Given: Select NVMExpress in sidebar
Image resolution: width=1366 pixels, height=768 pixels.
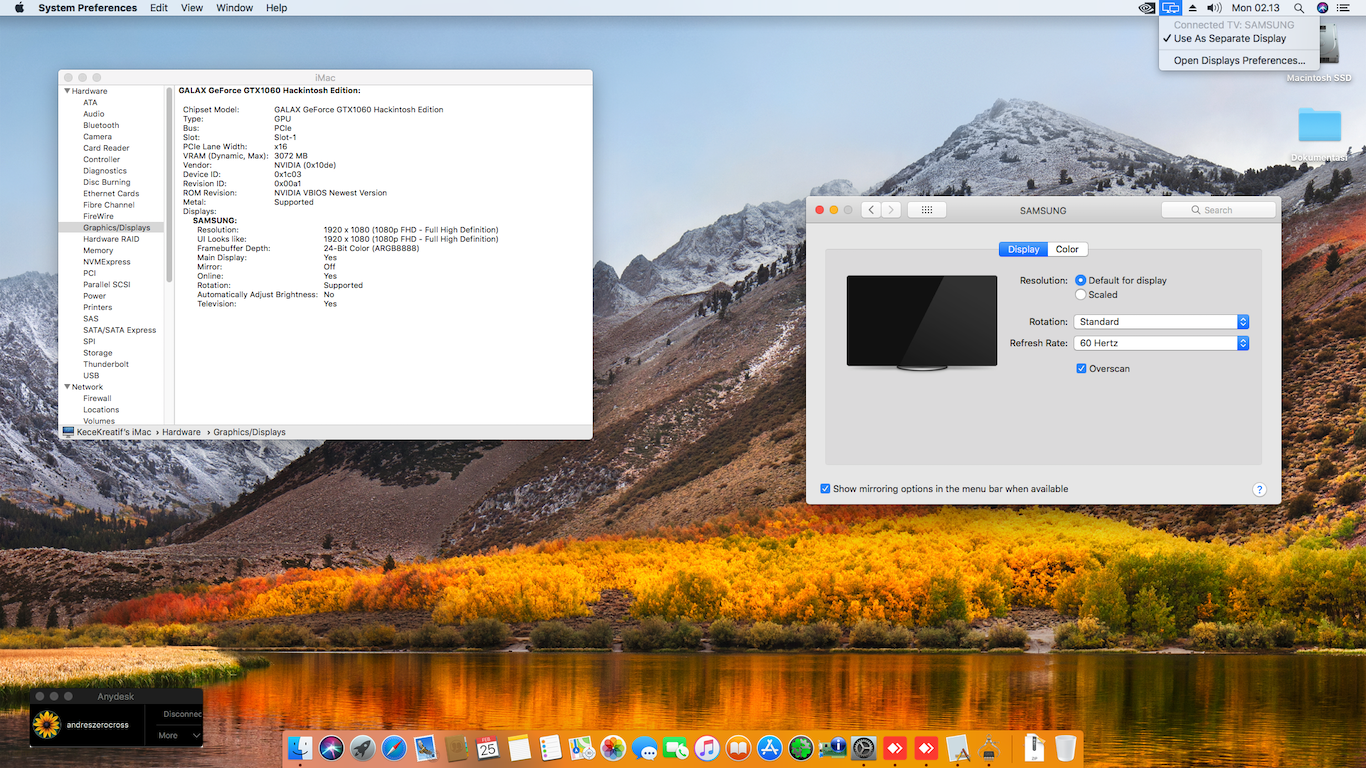Looking at the screenshot, I should coord(107,262).
